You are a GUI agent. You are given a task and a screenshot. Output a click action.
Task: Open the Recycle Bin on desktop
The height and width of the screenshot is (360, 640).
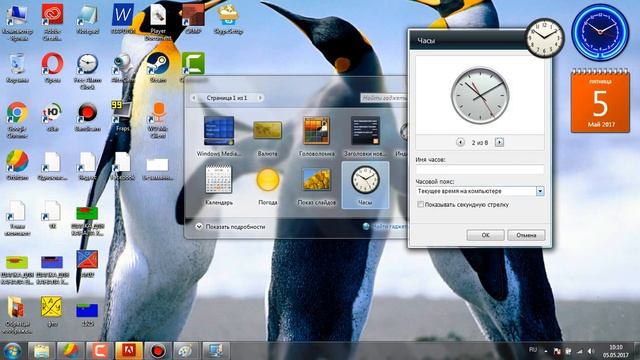click(17, 68)
